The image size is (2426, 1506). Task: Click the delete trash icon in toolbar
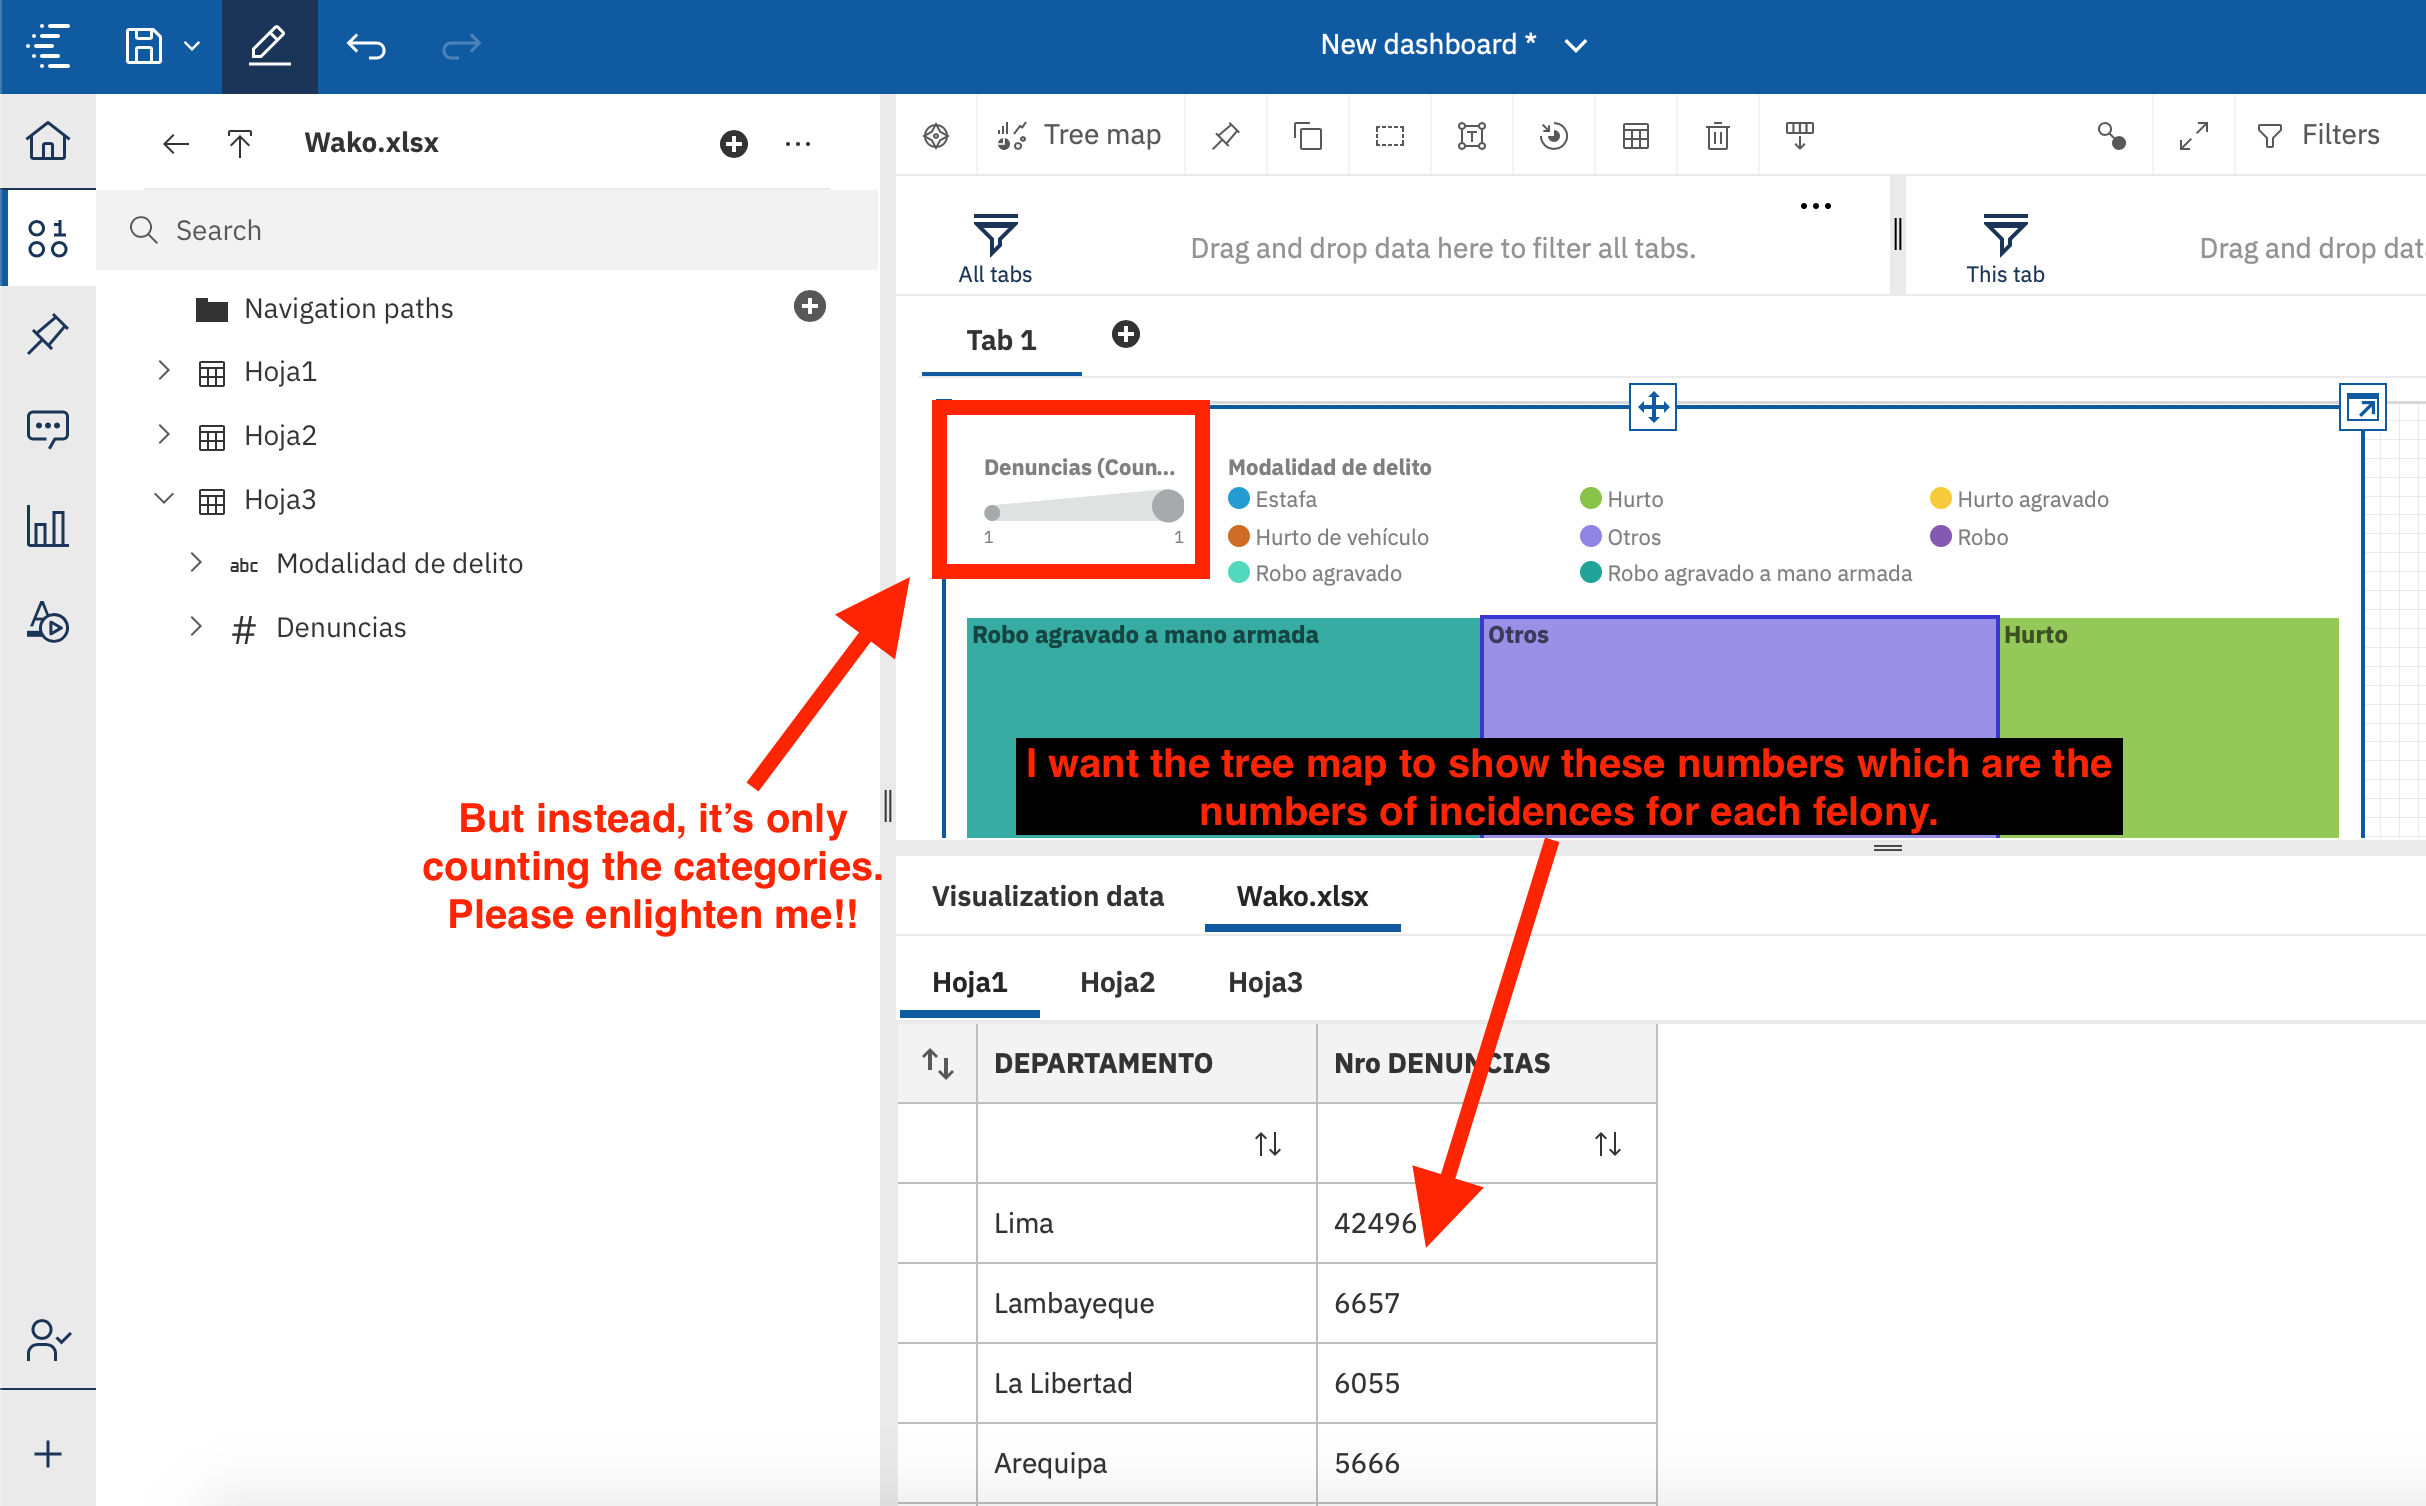(x=1717, y=136)
